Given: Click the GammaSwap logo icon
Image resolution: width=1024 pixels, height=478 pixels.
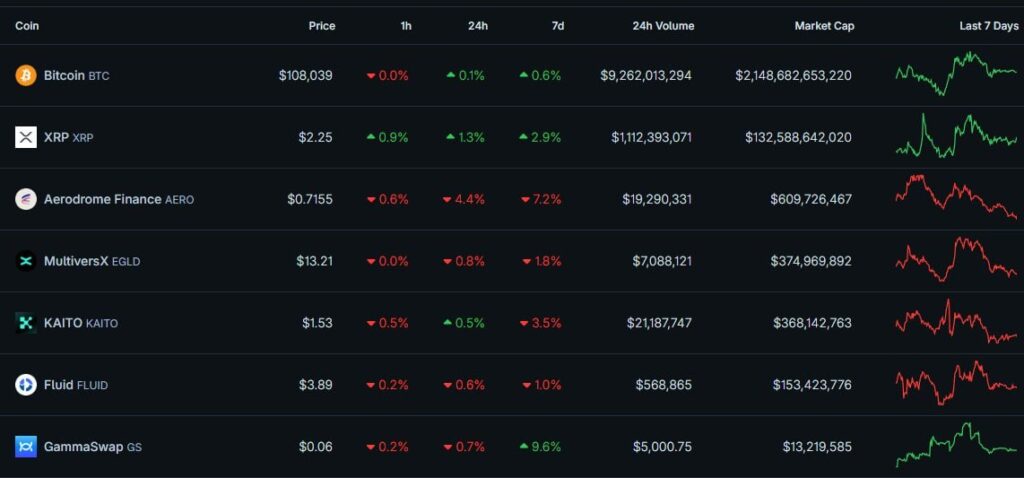Looking at the screenshot, I should 25,447.
